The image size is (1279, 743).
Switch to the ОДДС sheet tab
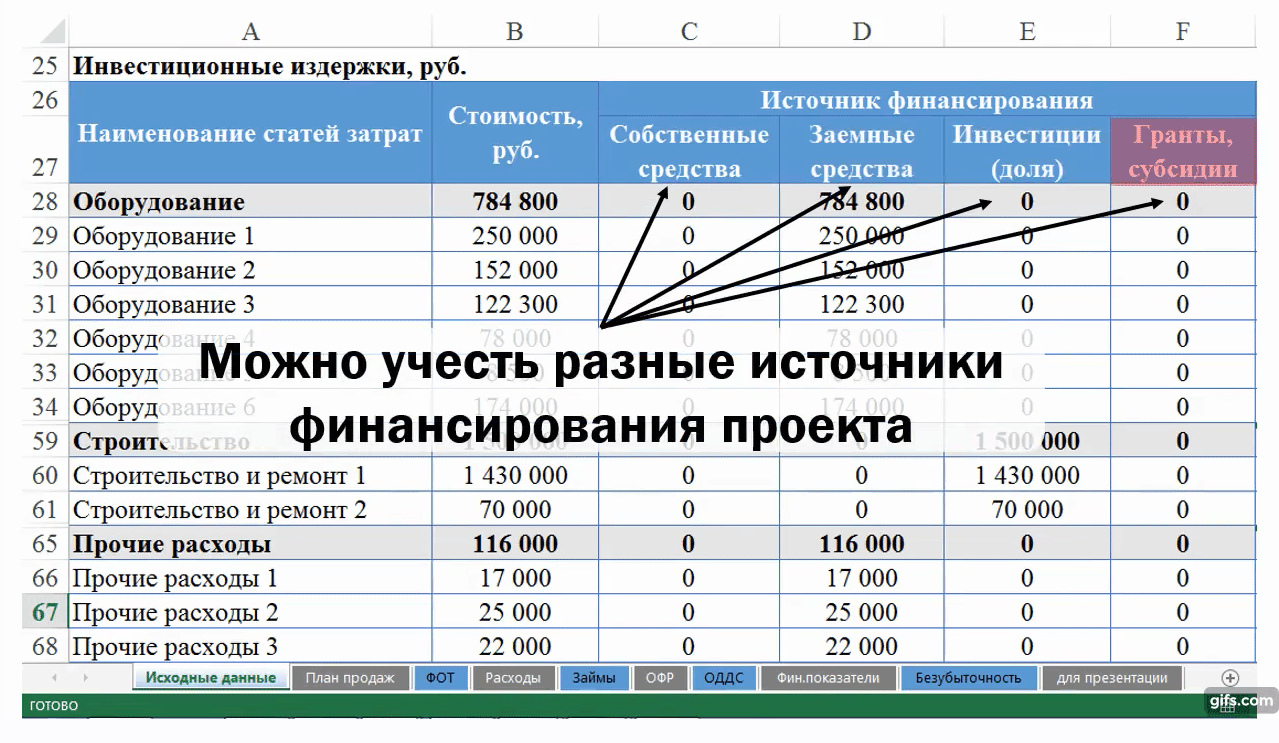tap(724, 678)
